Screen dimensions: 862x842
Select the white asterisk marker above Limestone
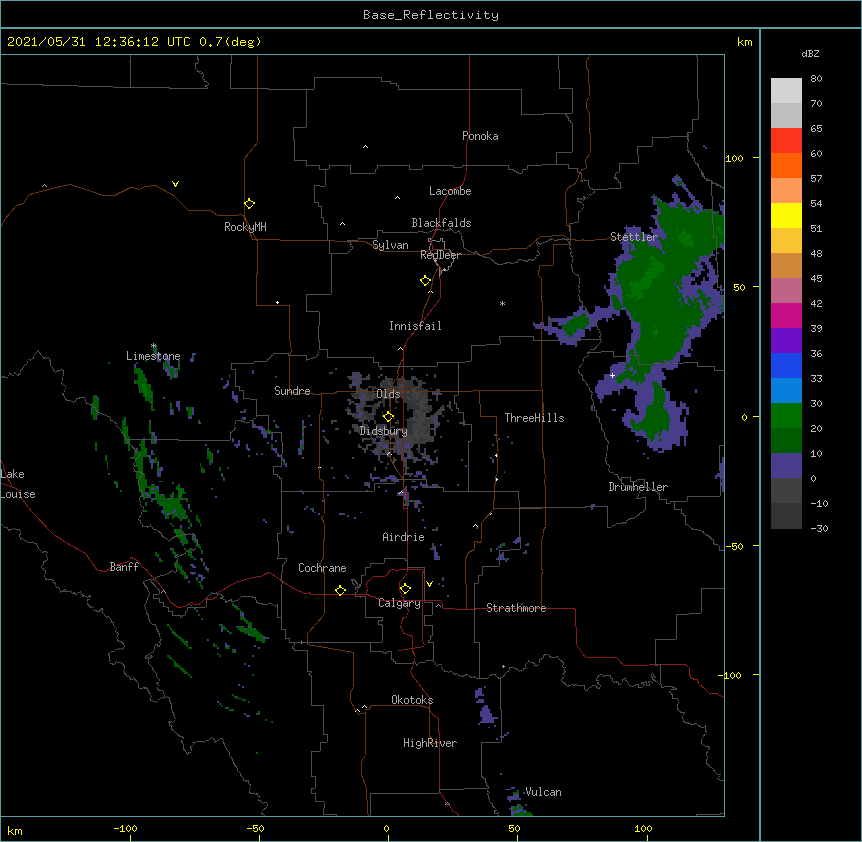(x=154, y=346)
